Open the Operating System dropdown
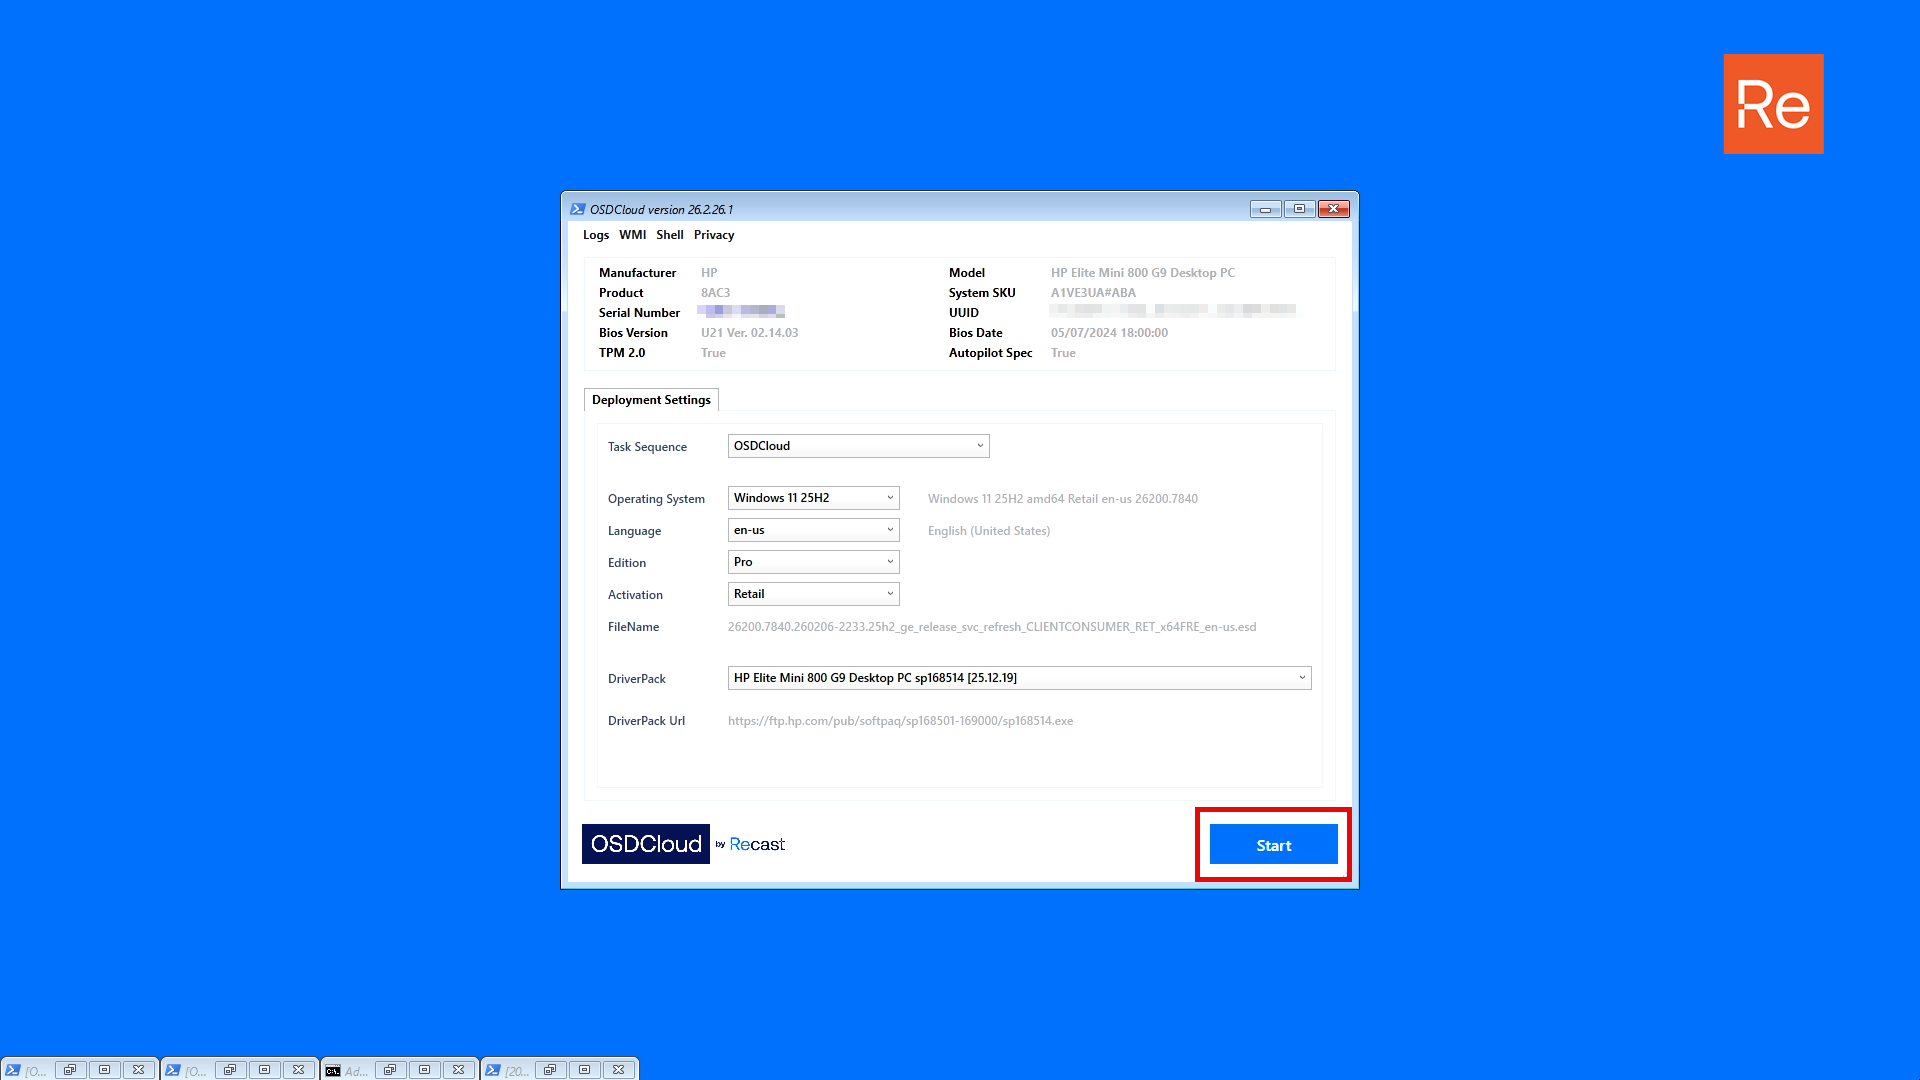This screenshot has height=1080, width=1920. click(889, 498)
